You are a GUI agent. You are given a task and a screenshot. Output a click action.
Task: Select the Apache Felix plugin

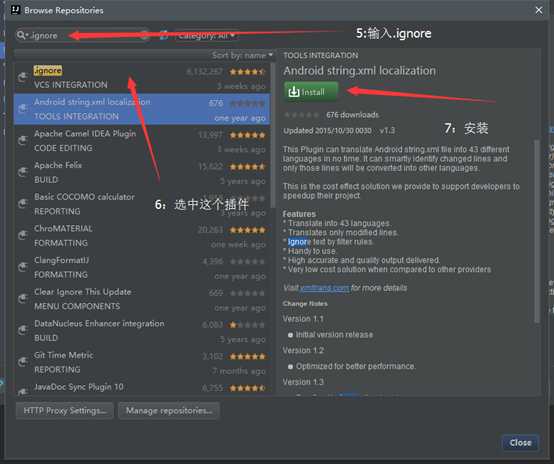(142, 172)
